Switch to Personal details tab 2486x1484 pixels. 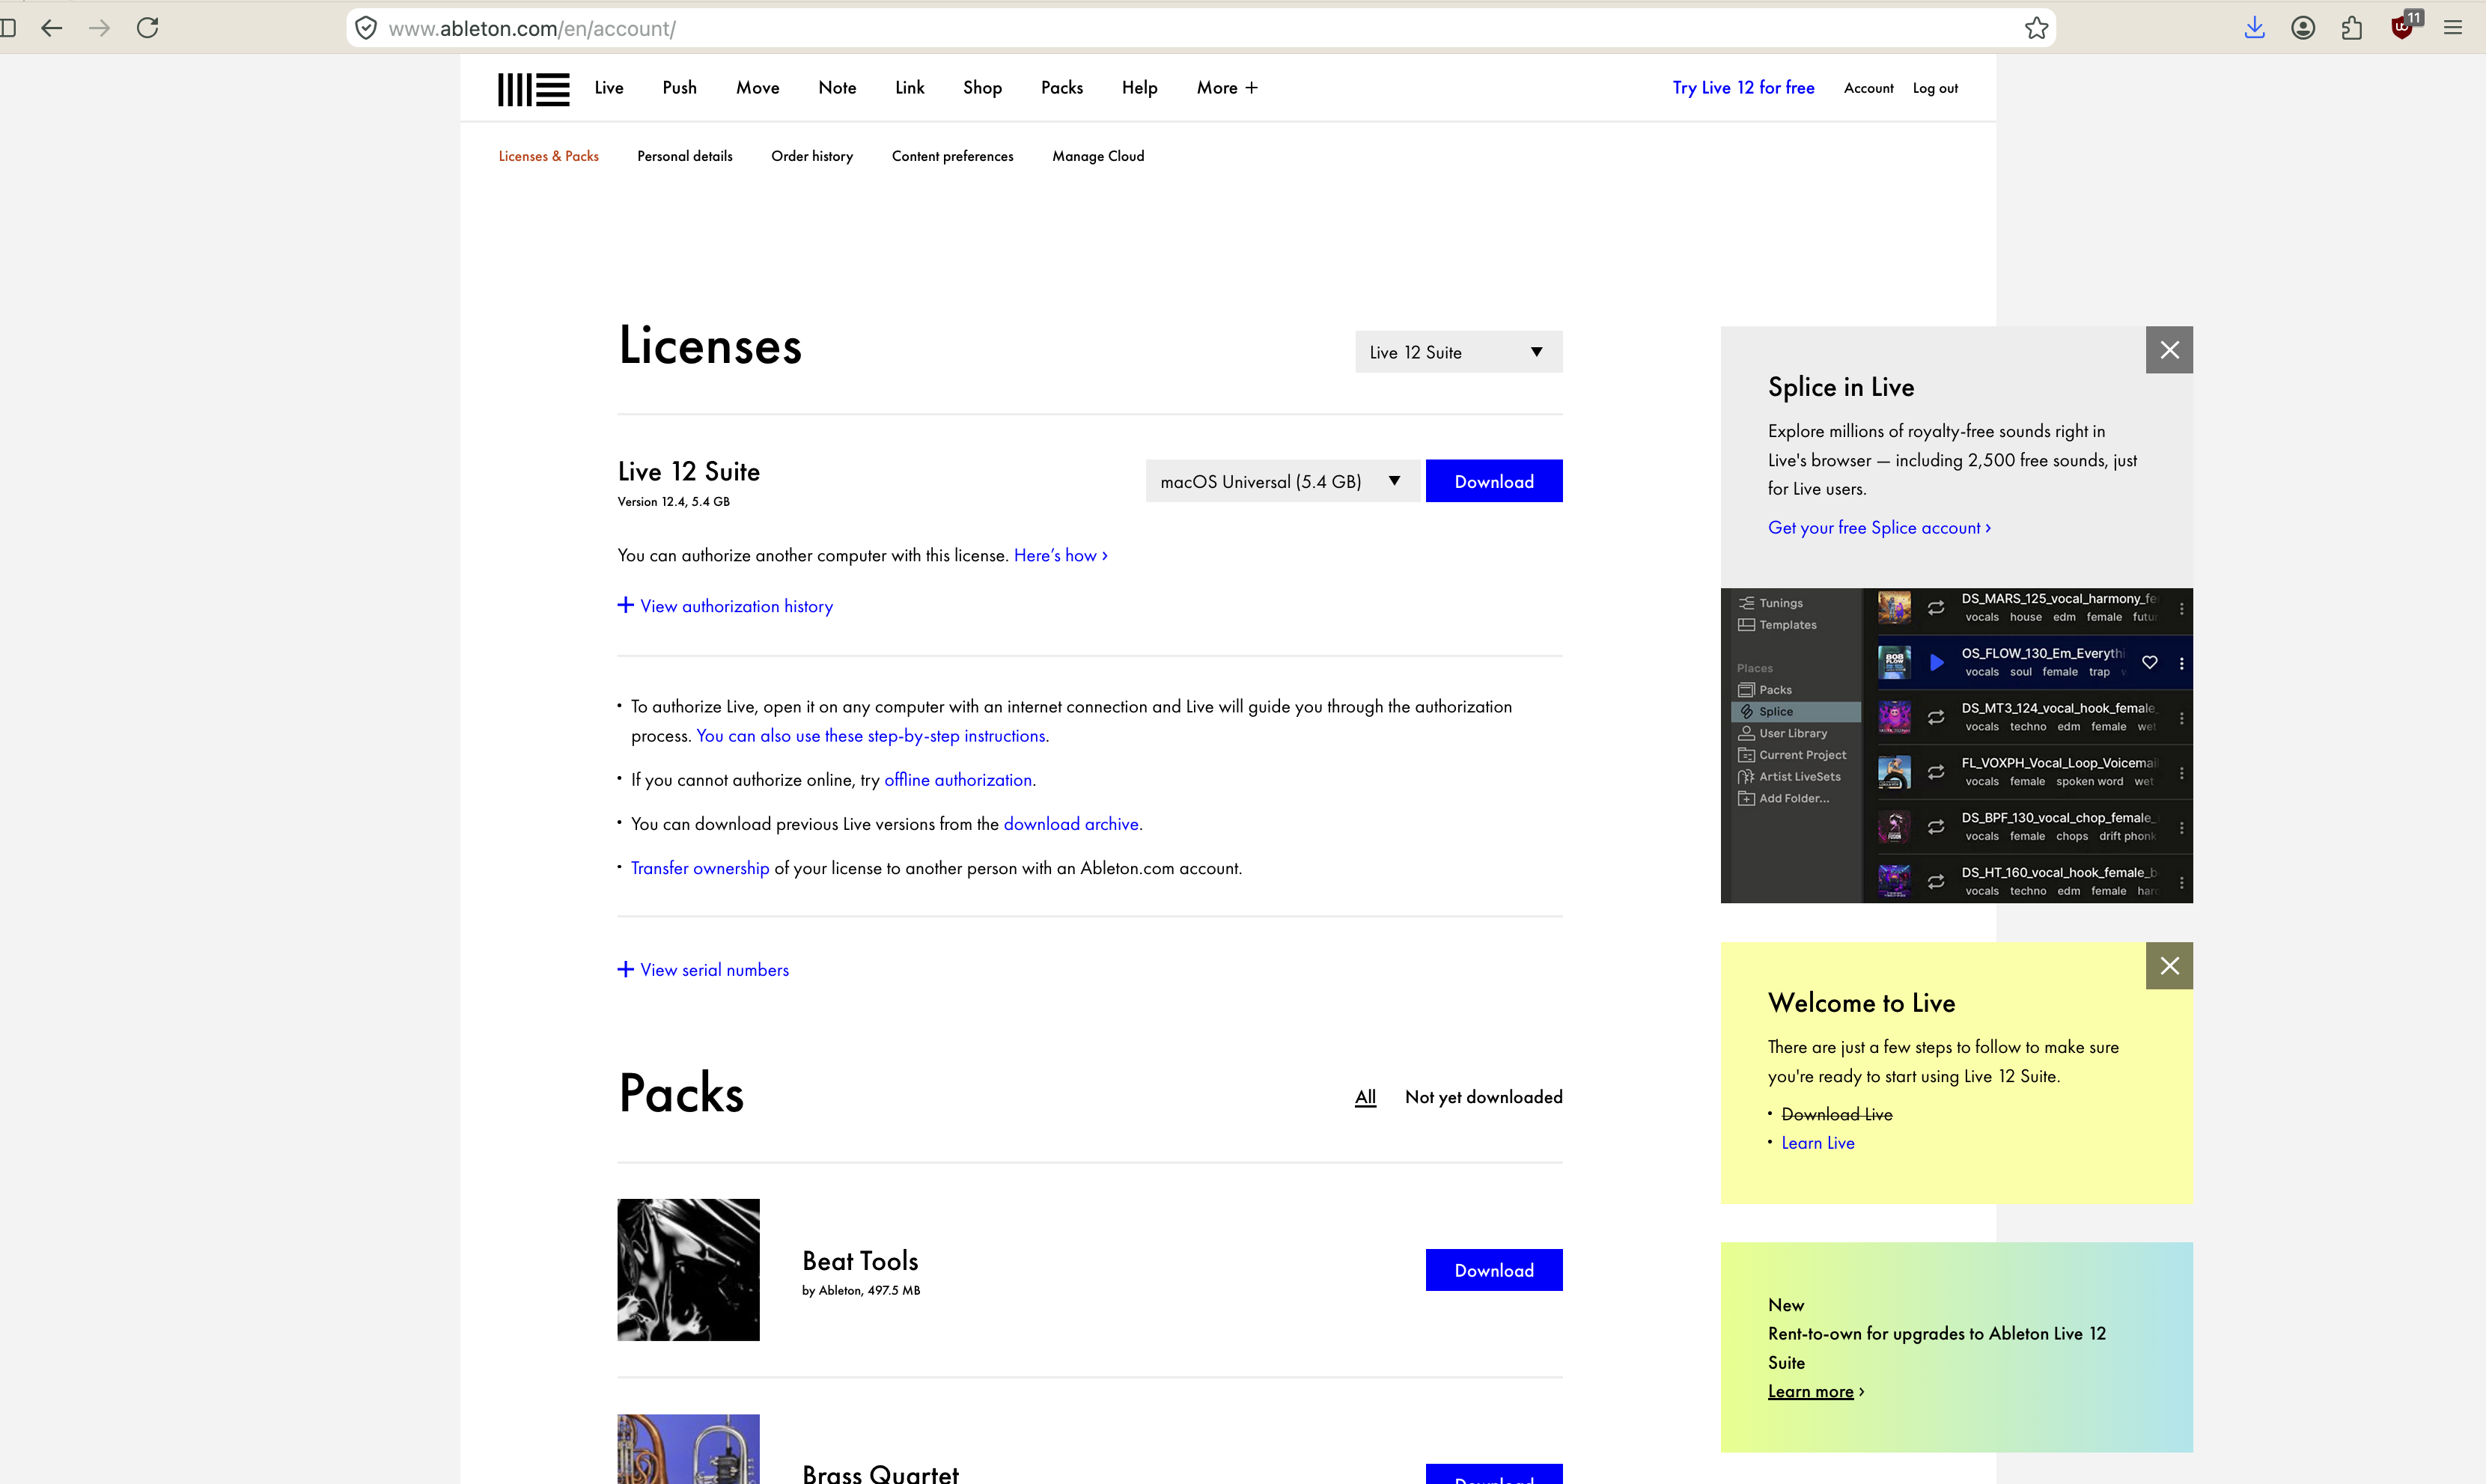click(x=685, y=156)
